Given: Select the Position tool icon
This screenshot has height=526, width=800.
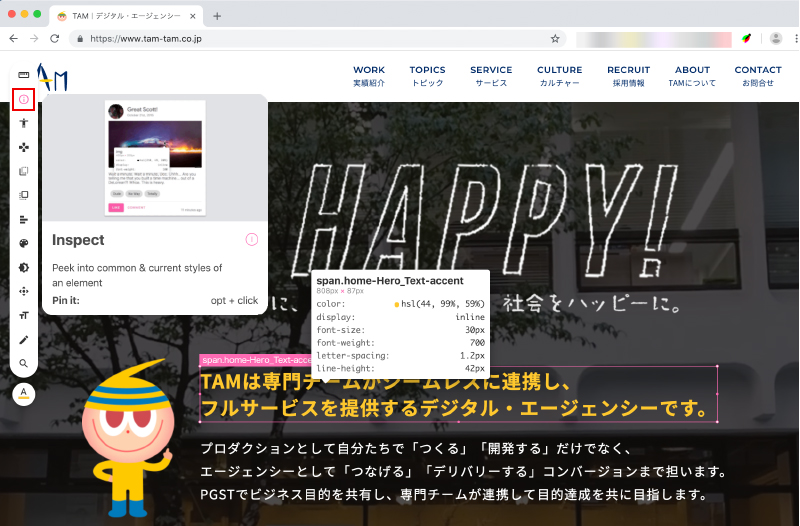Looking at the screenshot, I should [23, 291].
